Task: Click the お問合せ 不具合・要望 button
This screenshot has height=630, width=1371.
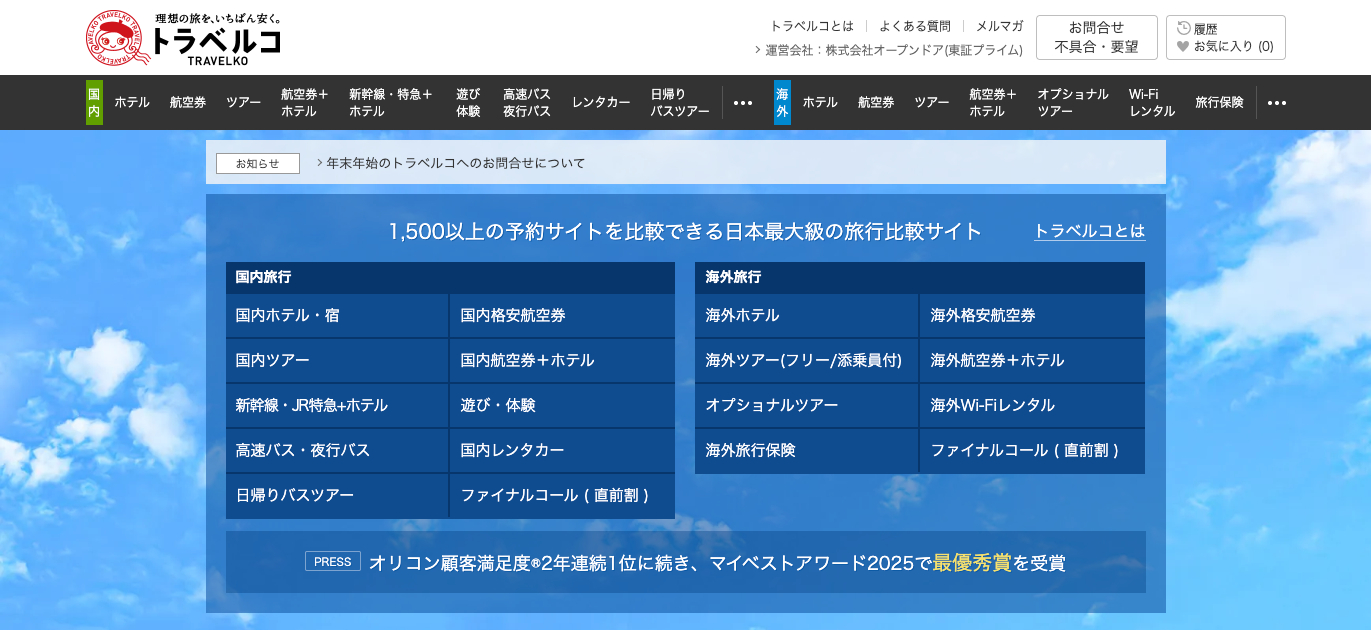Action: 1096,36
